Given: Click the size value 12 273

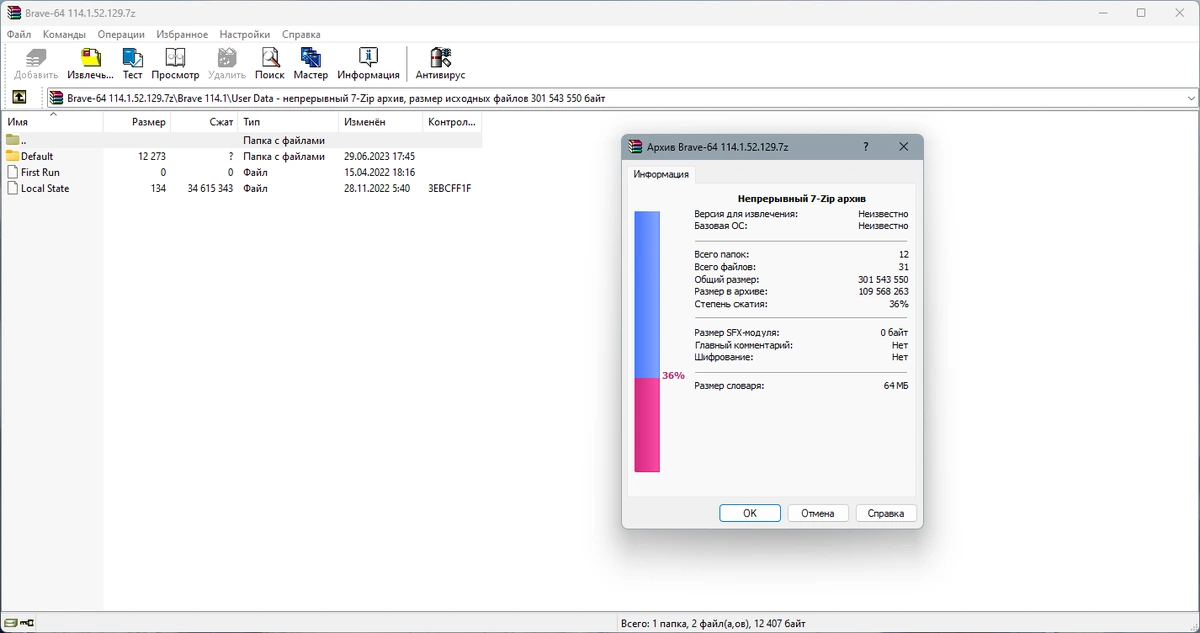Looking at the screenshot, I should tap(152, 156).
